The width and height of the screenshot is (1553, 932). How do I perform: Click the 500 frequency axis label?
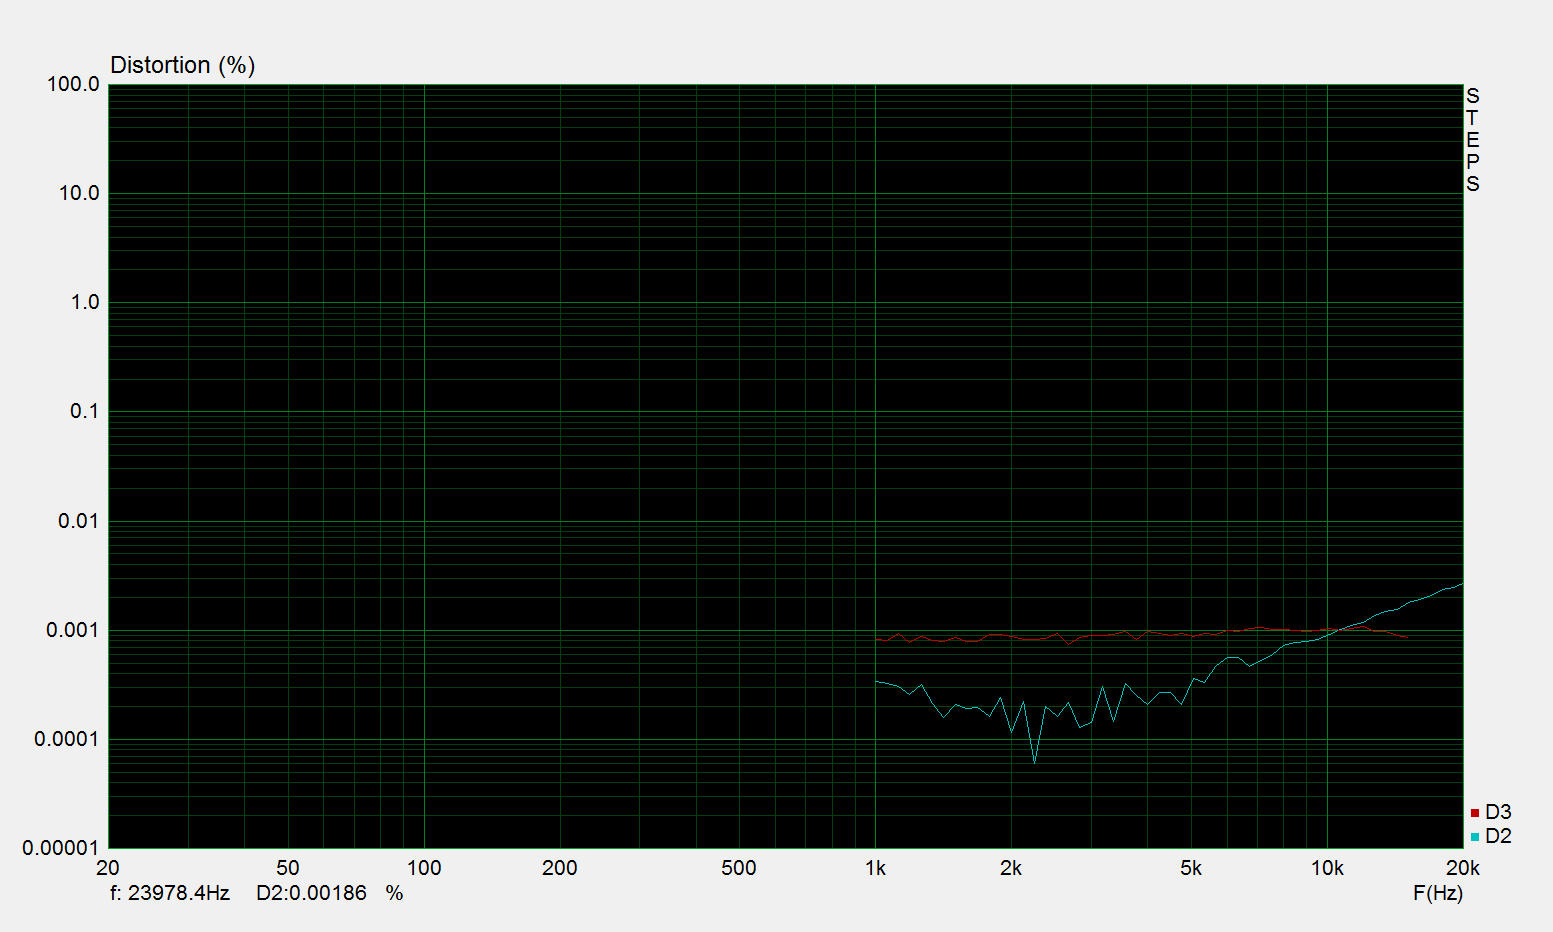739,868
